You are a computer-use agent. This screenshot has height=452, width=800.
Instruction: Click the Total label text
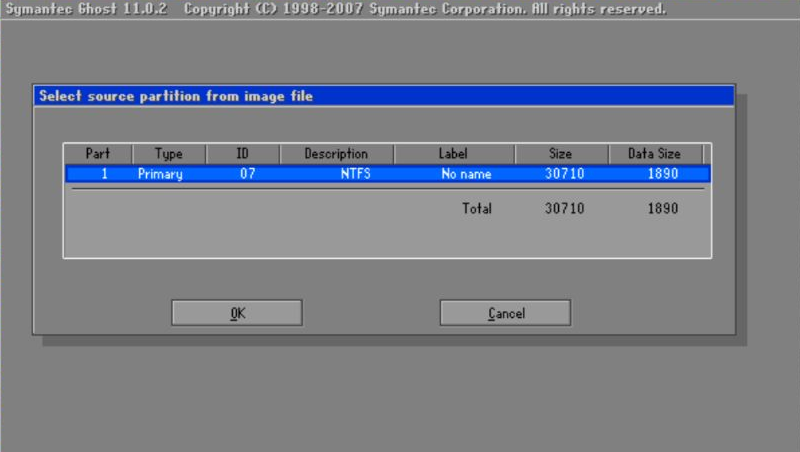pyautogui.click(x=476, y=209)
